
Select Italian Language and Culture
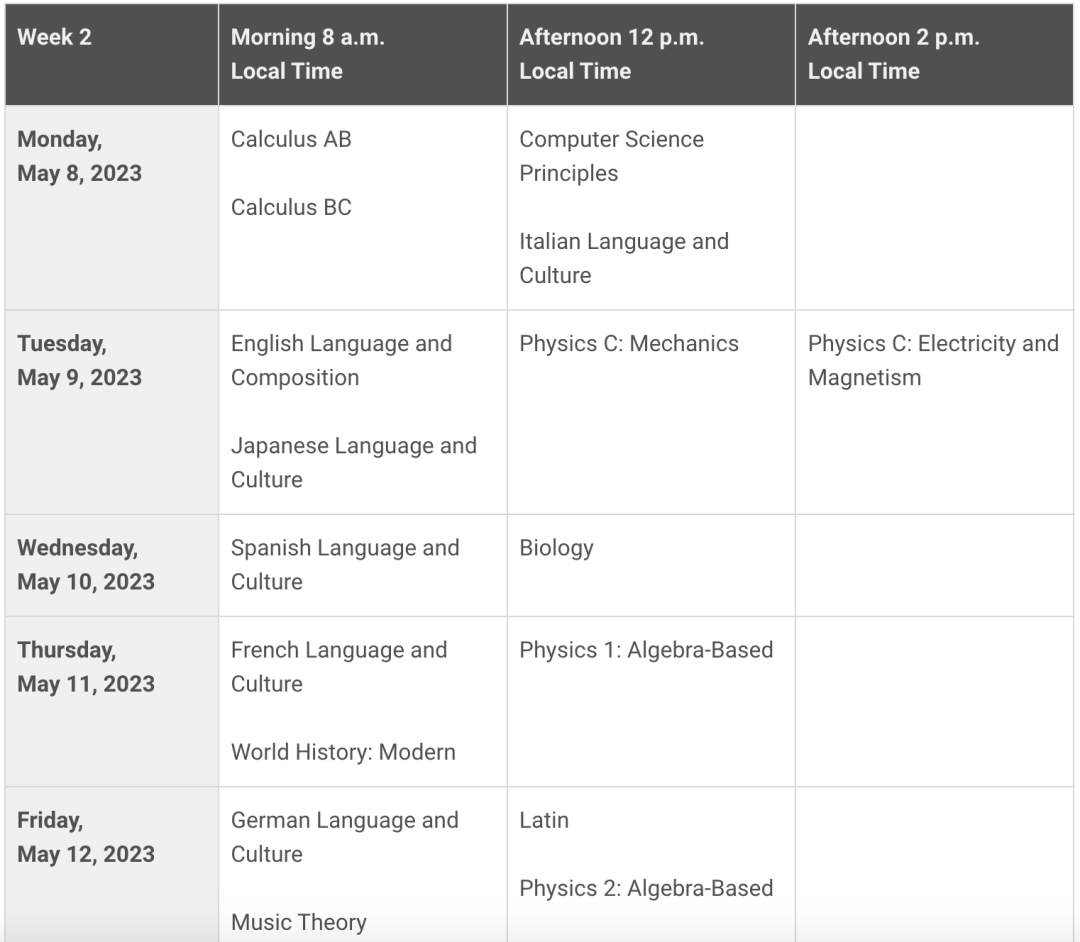623,258
